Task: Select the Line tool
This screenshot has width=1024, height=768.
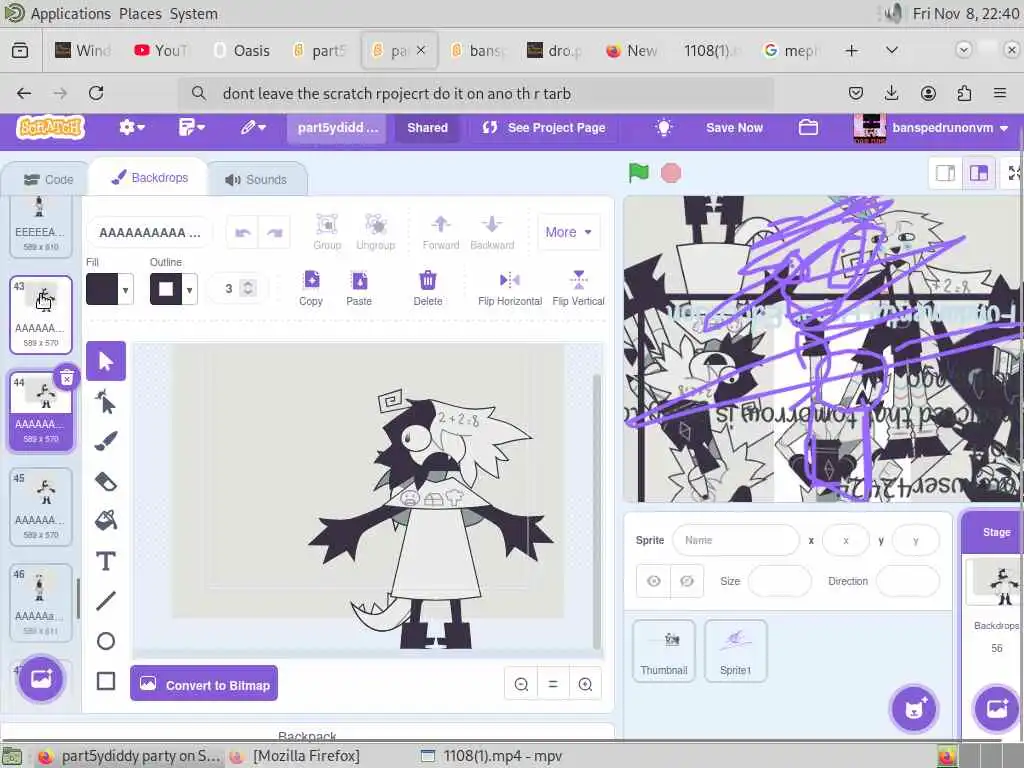Action: [106, 601]
